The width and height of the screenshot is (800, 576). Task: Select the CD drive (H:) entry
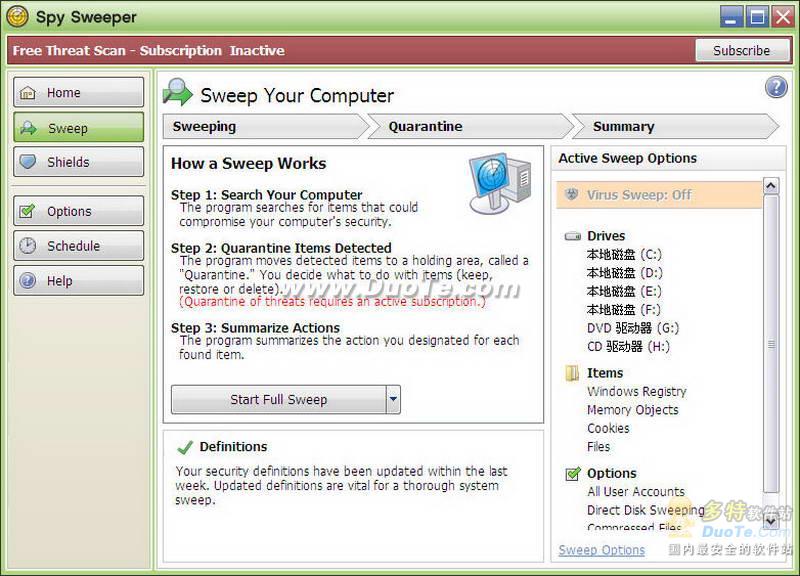(x=629, y=346)
